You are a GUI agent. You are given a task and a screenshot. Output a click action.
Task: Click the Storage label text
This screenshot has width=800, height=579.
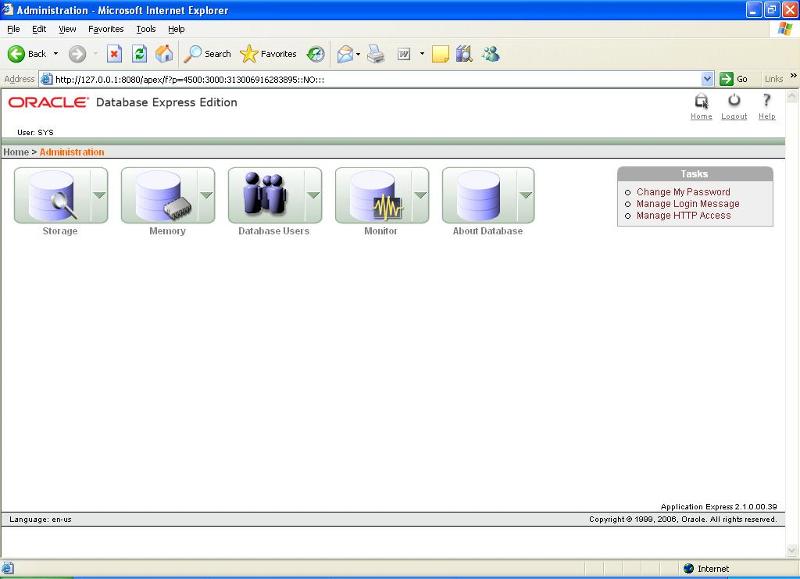tap(60, 231)
